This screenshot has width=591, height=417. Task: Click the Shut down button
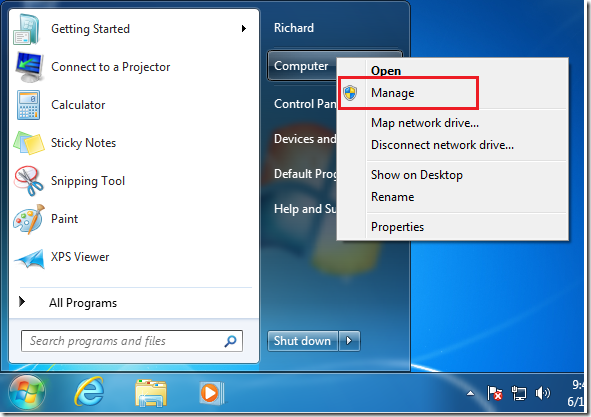click(303, 341)
